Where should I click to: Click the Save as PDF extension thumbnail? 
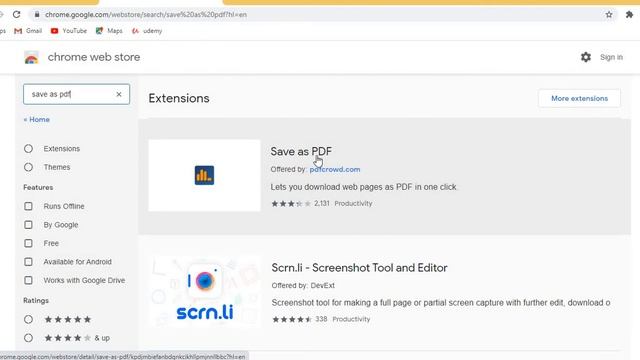tap(204, 176)
